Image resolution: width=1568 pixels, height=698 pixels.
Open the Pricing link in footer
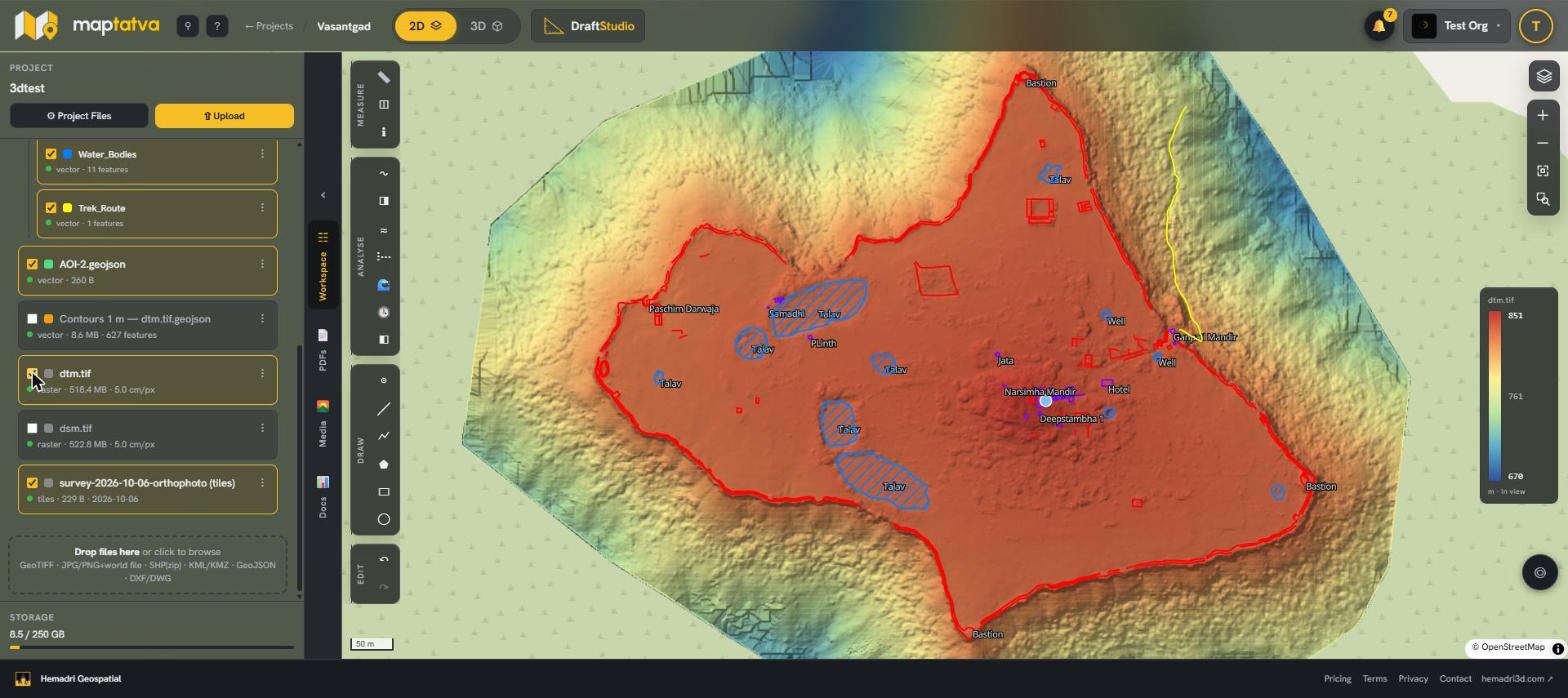pos(1337,679)
